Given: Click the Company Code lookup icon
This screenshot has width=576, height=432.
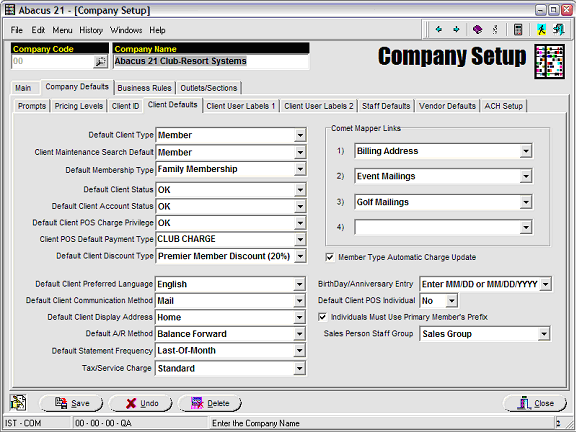Looking at the screenshot, I should point(100,62).
